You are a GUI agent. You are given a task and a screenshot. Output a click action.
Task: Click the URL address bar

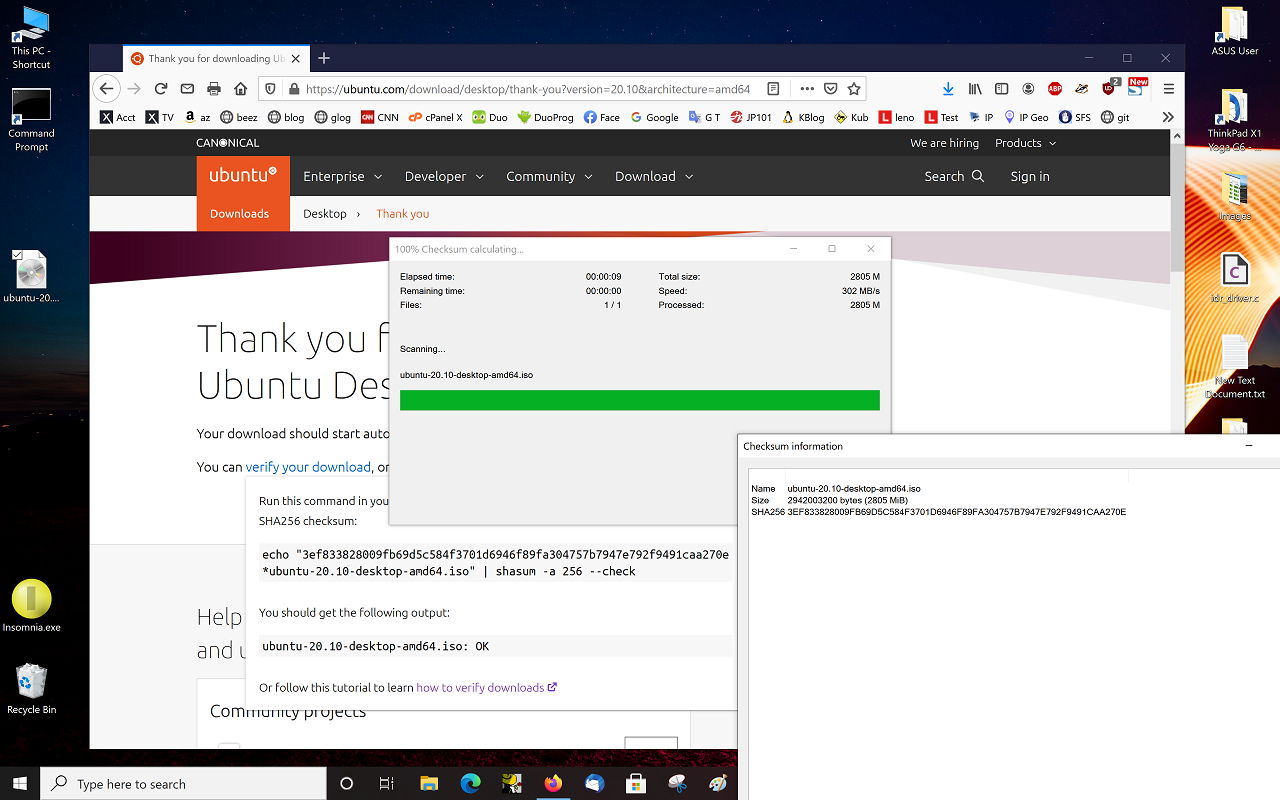click(x=530, y=89)
